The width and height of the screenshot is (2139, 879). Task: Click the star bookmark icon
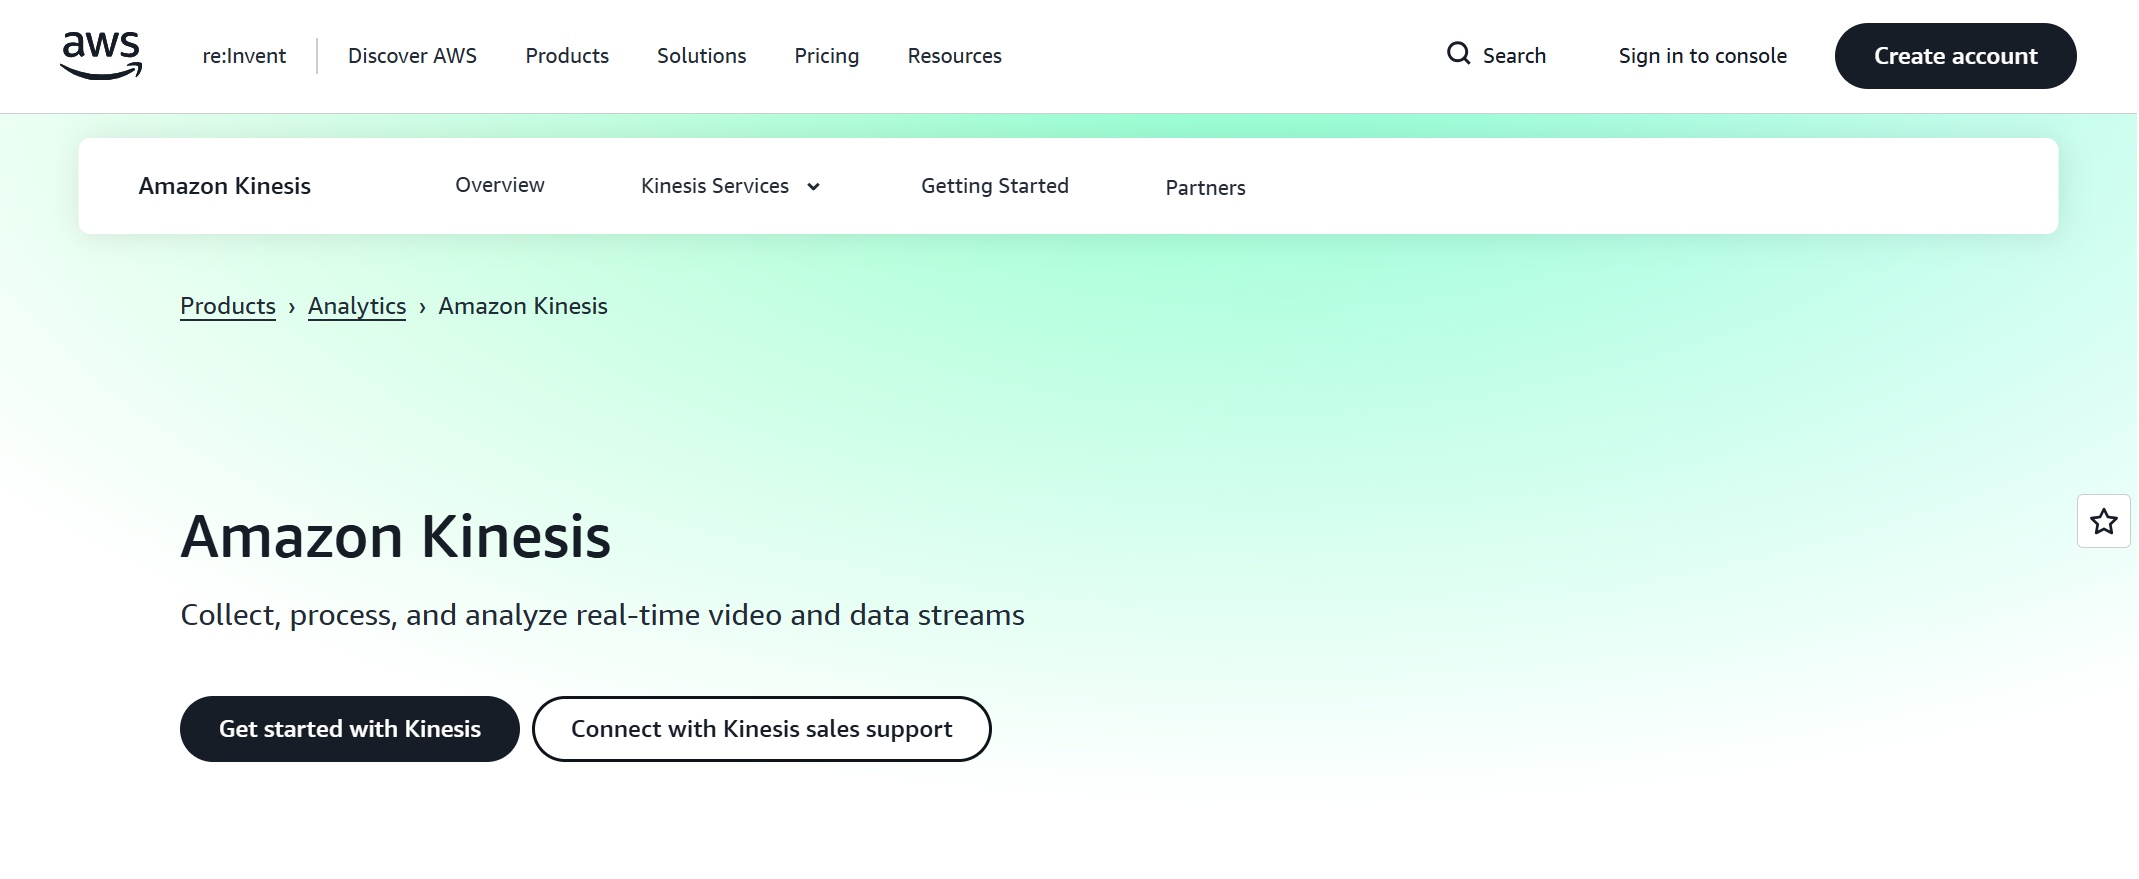pyautogui.click(x=2103, y=521)
